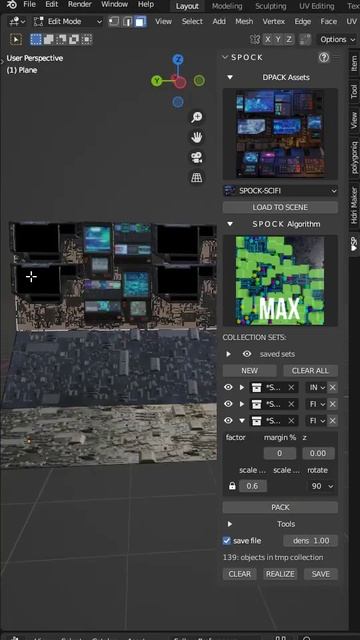This screenshot has height=640, width=360.
Task: Click the REALIZE button
Action: click(x=280, y=574)
